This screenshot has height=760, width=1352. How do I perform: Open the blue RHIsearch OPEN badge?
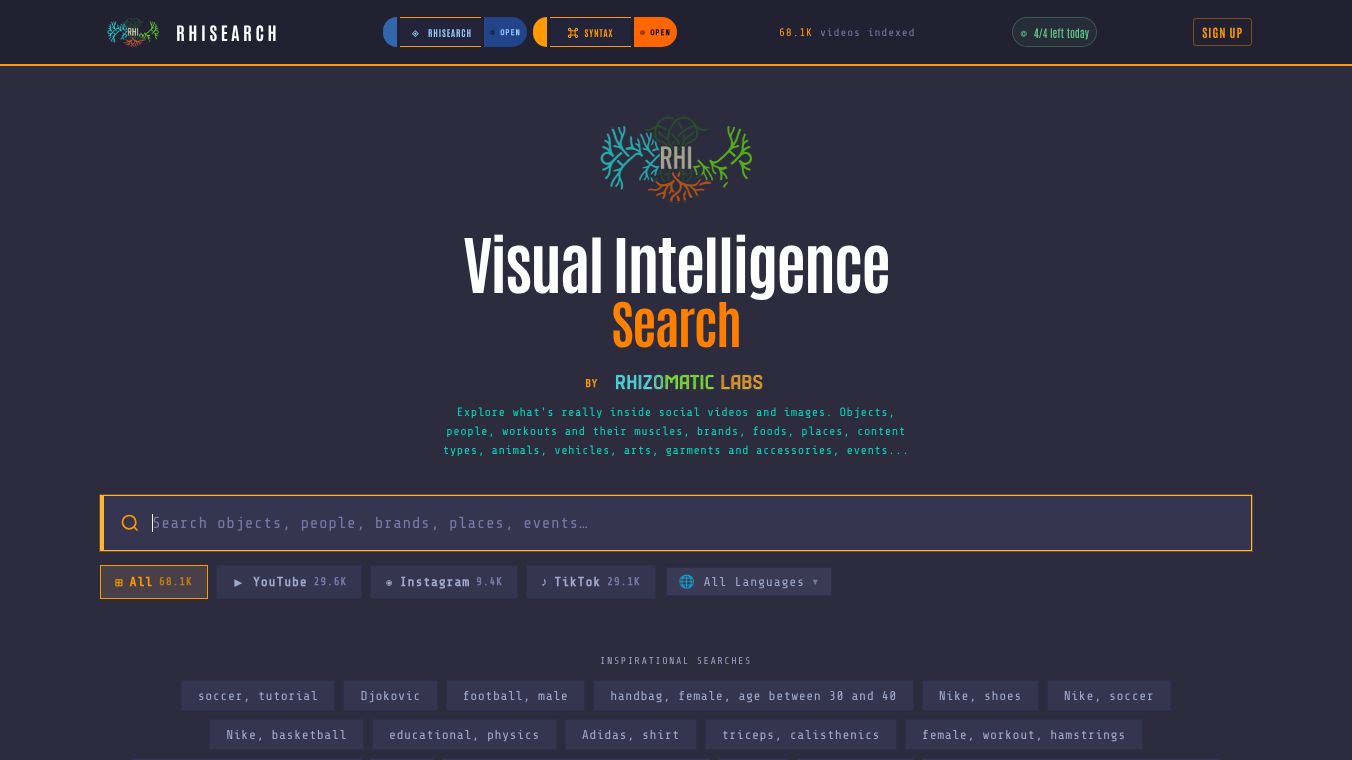click(505, 32)
